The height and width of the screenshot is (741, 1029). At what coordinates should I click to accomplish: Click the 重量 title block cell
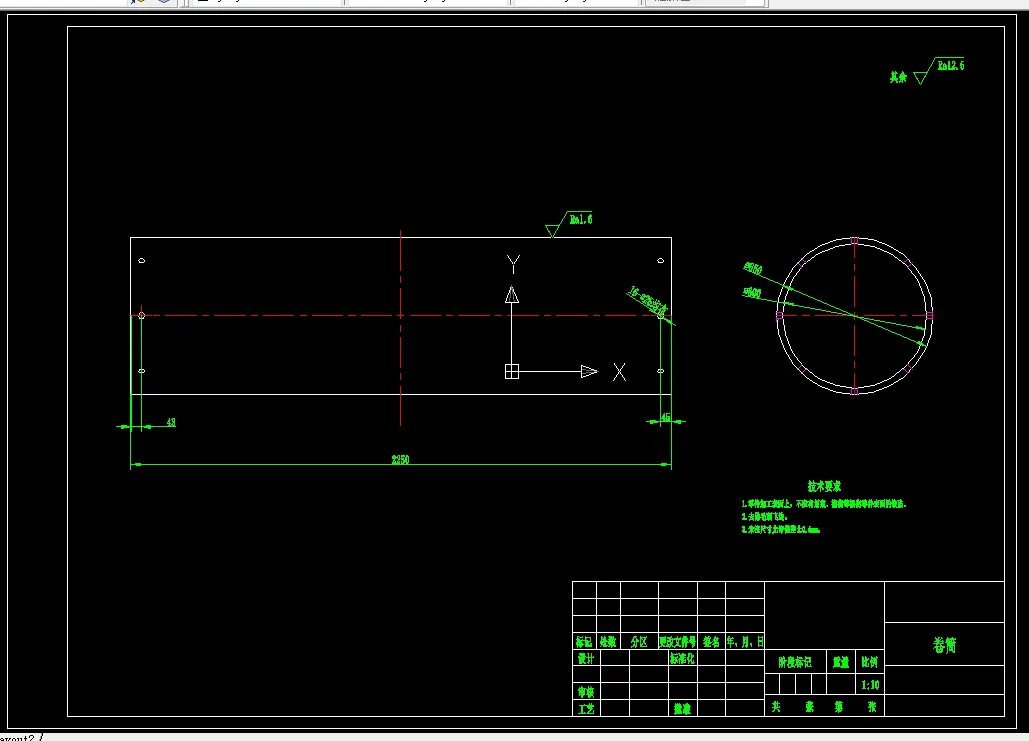click(x=841, y=662)
